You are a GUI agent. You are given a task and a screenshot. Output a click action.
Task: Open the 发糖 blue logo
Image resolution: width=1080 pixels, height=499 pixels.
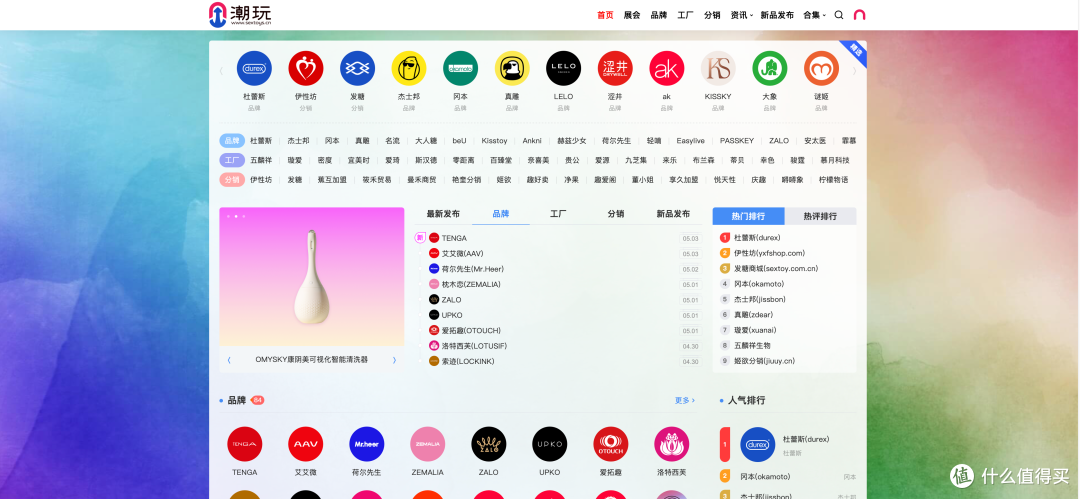pos(357,68)
